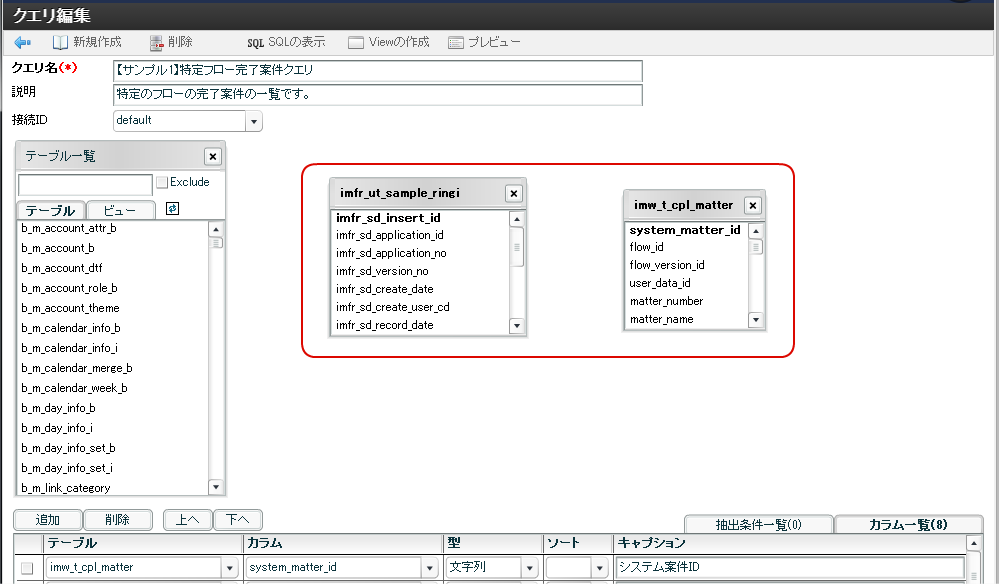Enable the Exclude checkbox
The width and height of the screenshot is (999, 584).
click(162, 183)
